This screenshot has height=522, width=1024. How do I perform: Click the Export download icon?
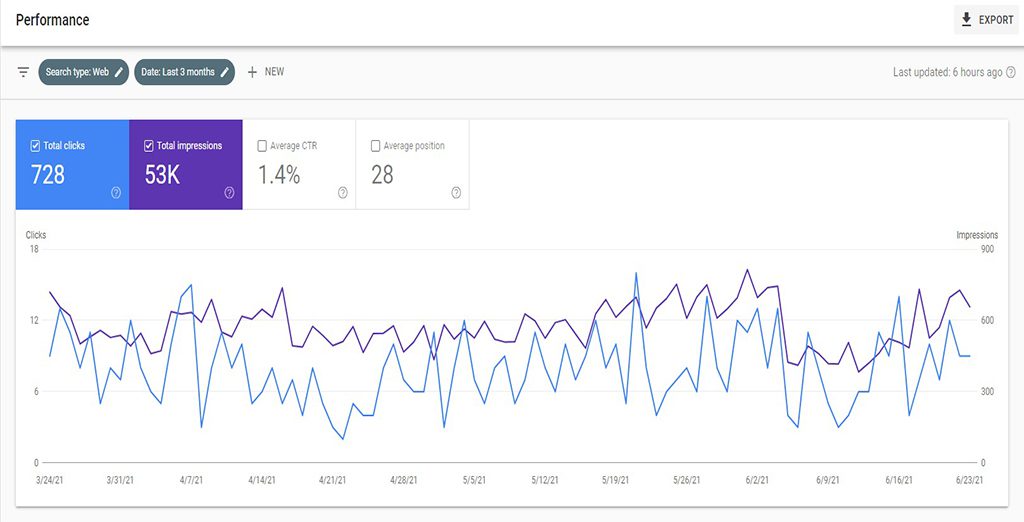coord(966,20)
